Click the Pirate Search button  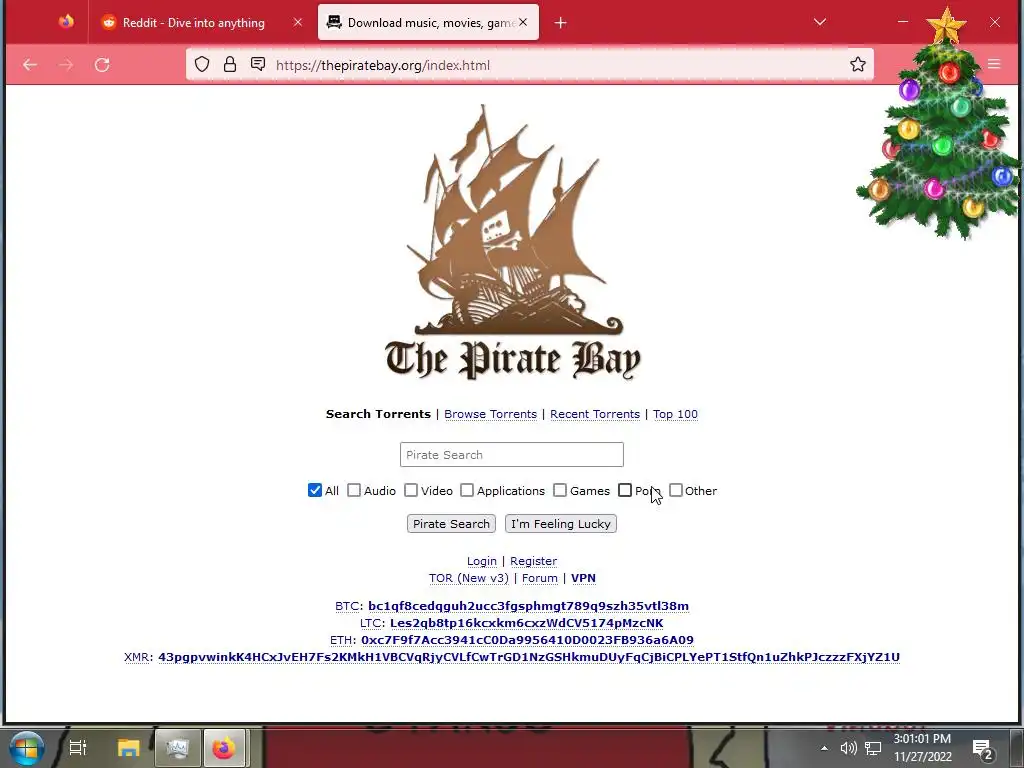(451, 524)
